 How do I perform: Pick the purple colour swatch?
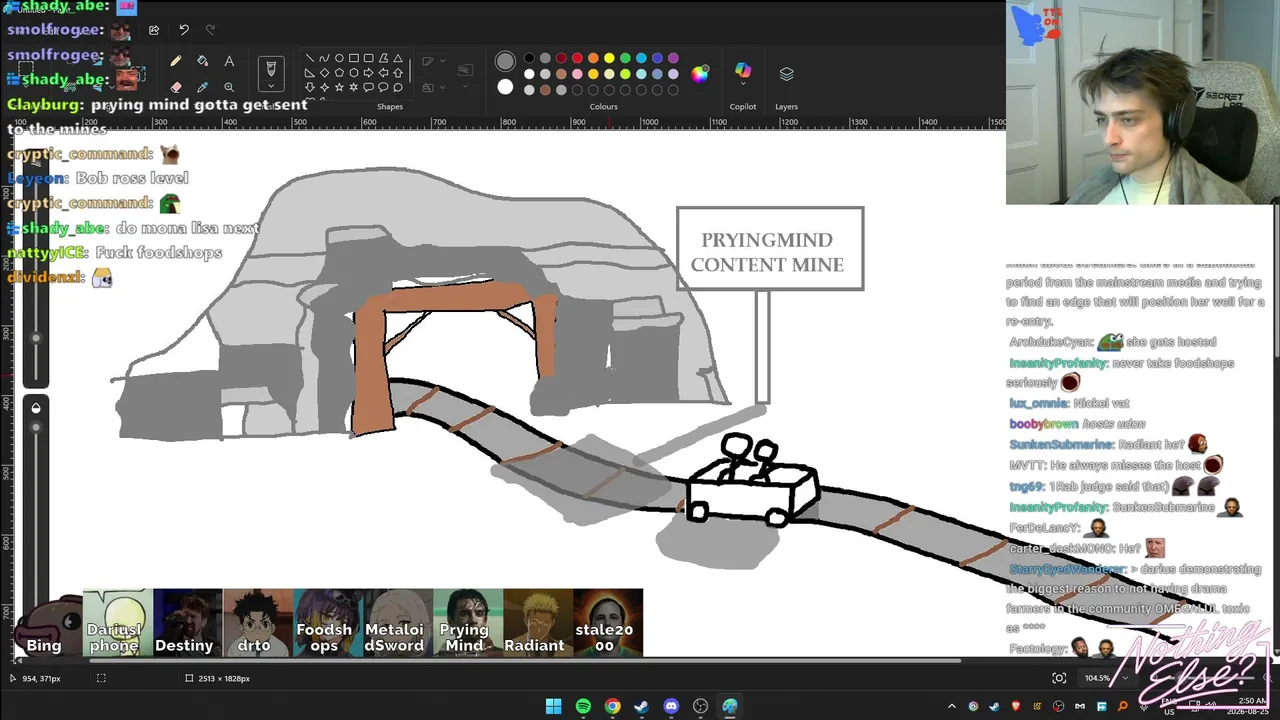click(x=673, y=58)
